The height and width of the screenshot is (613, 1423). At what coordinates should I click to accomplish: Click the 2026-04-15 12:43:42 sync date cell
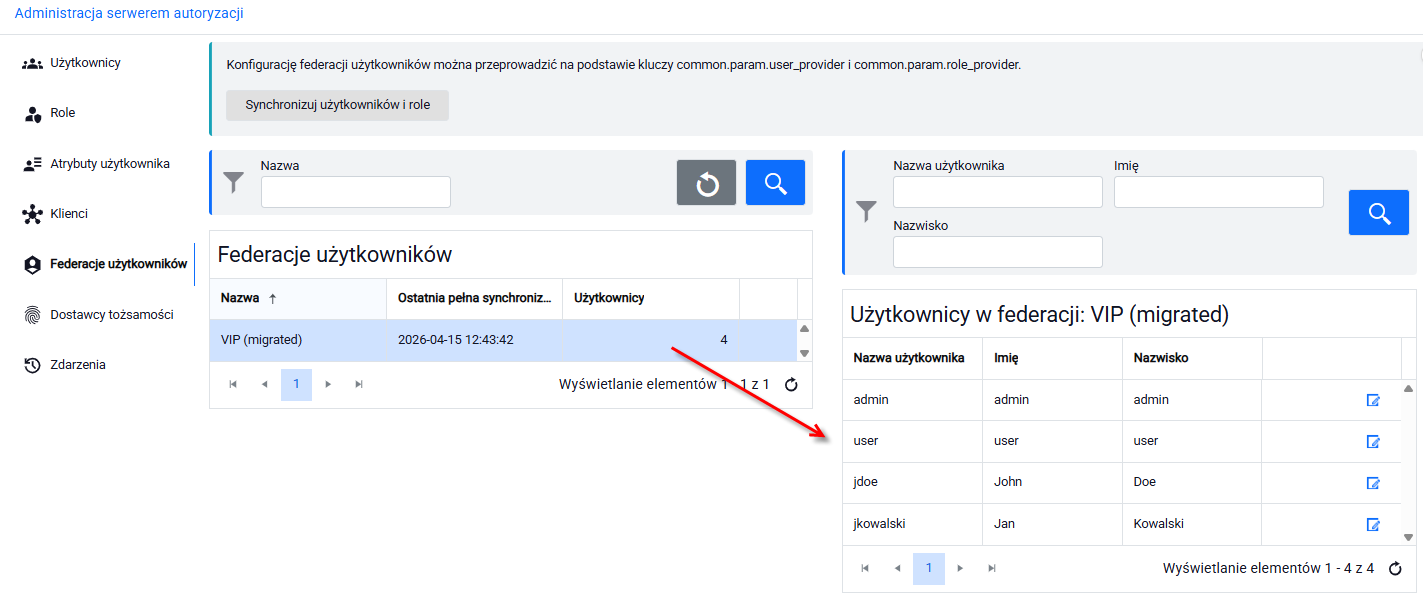click(475, 340)
